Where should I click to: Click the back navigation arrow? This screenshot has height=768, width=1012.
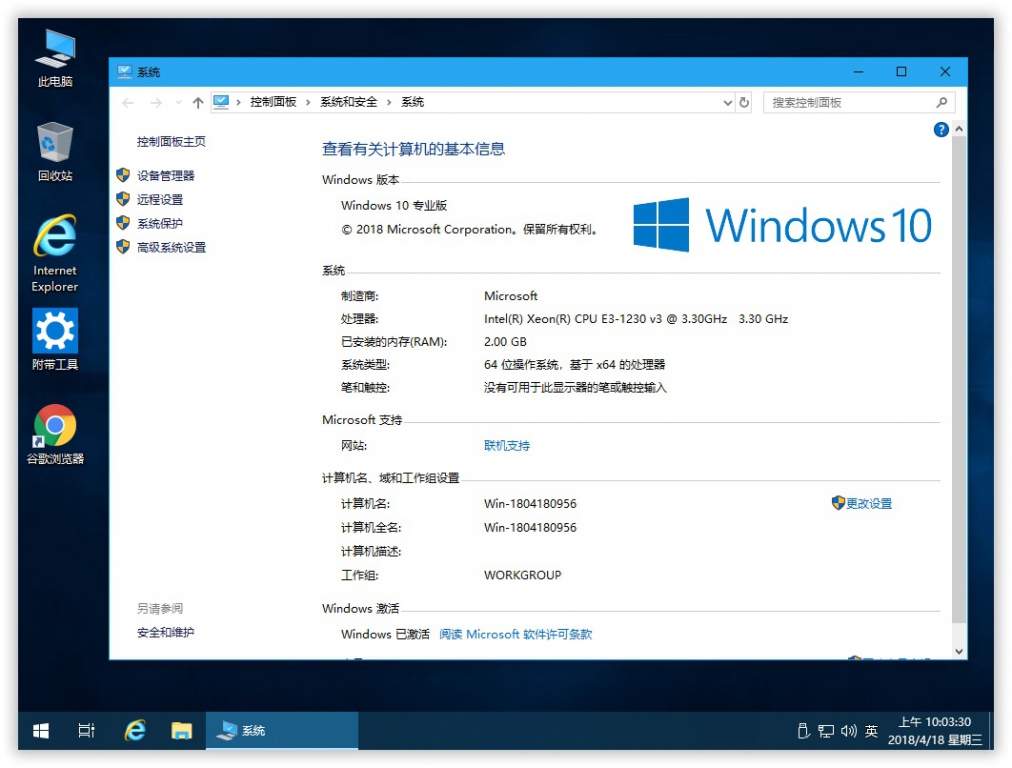128,103
